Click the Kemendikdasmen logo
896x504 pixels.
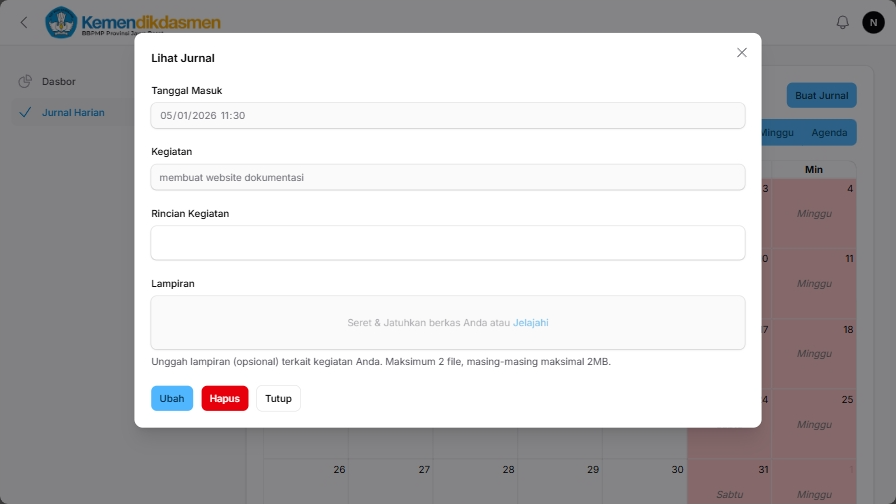click(x=133, y=22)
